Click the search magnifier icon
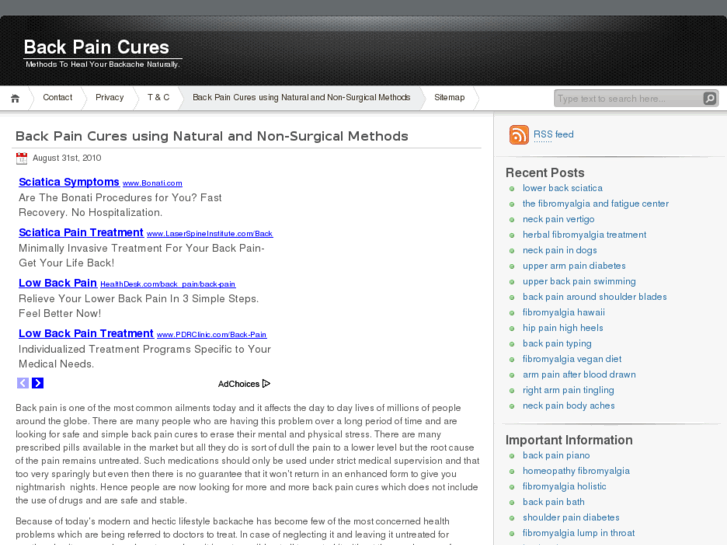 pos(709,98)
